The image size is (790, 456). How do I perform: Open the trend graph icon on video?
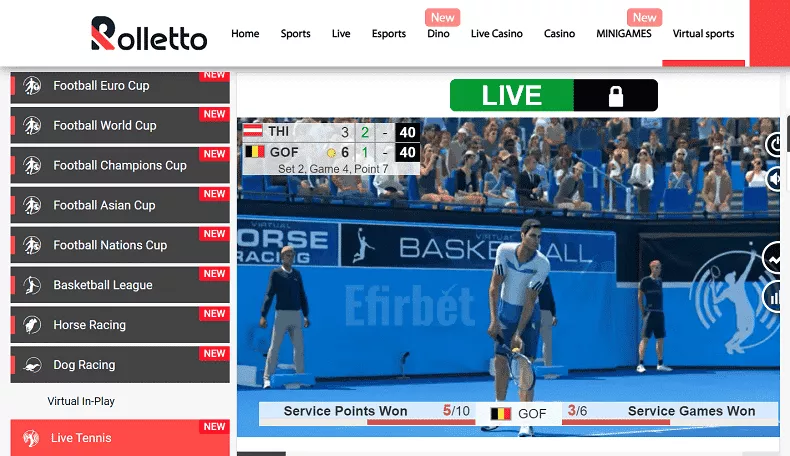click(776, 259)
